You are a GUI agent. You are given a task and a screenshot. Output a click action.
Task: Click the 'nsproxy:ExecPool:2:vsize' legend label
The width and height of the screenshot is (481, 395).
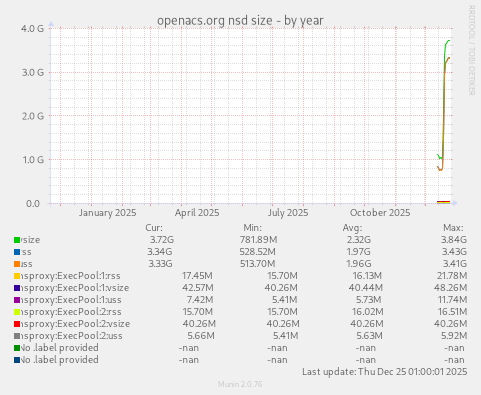pos(76,324)
